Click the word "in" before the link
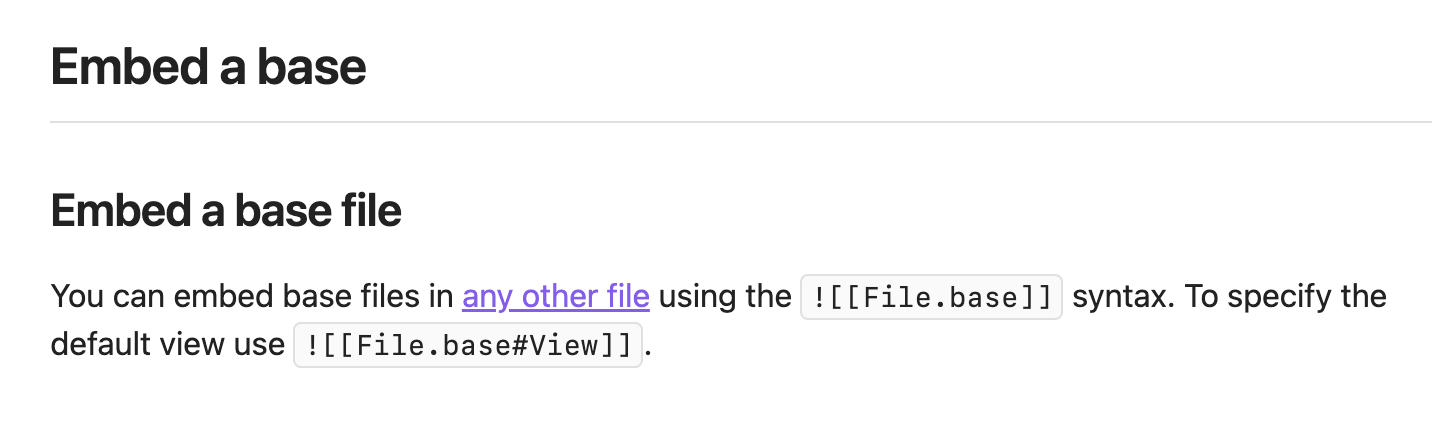Image resolution: width=1454 pixels, height=436 pixels. pos(443,297)
